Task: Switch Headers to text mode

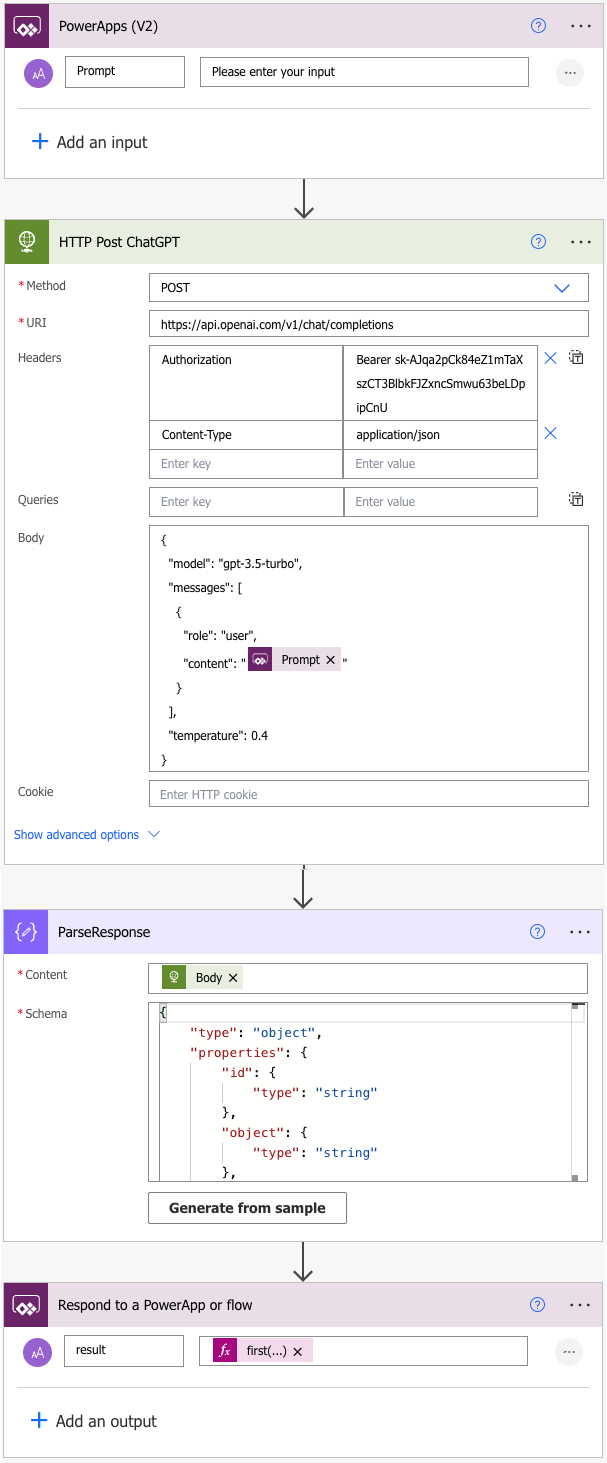Action: 577,358
